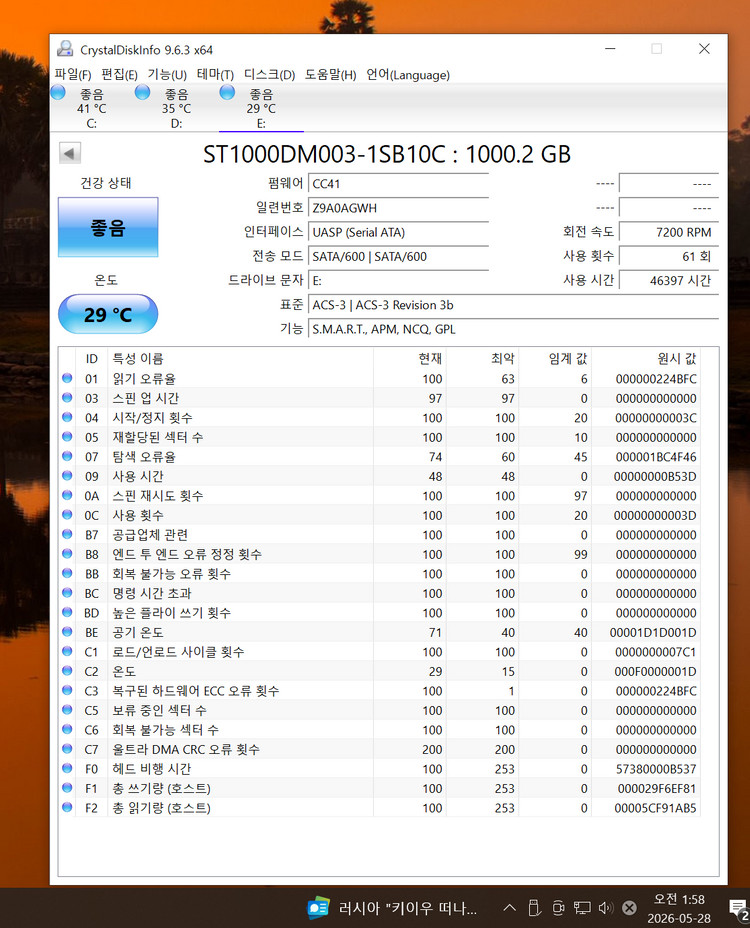
Task: Click the serial number field Z9A0AGWH
Action: [398, 208]
